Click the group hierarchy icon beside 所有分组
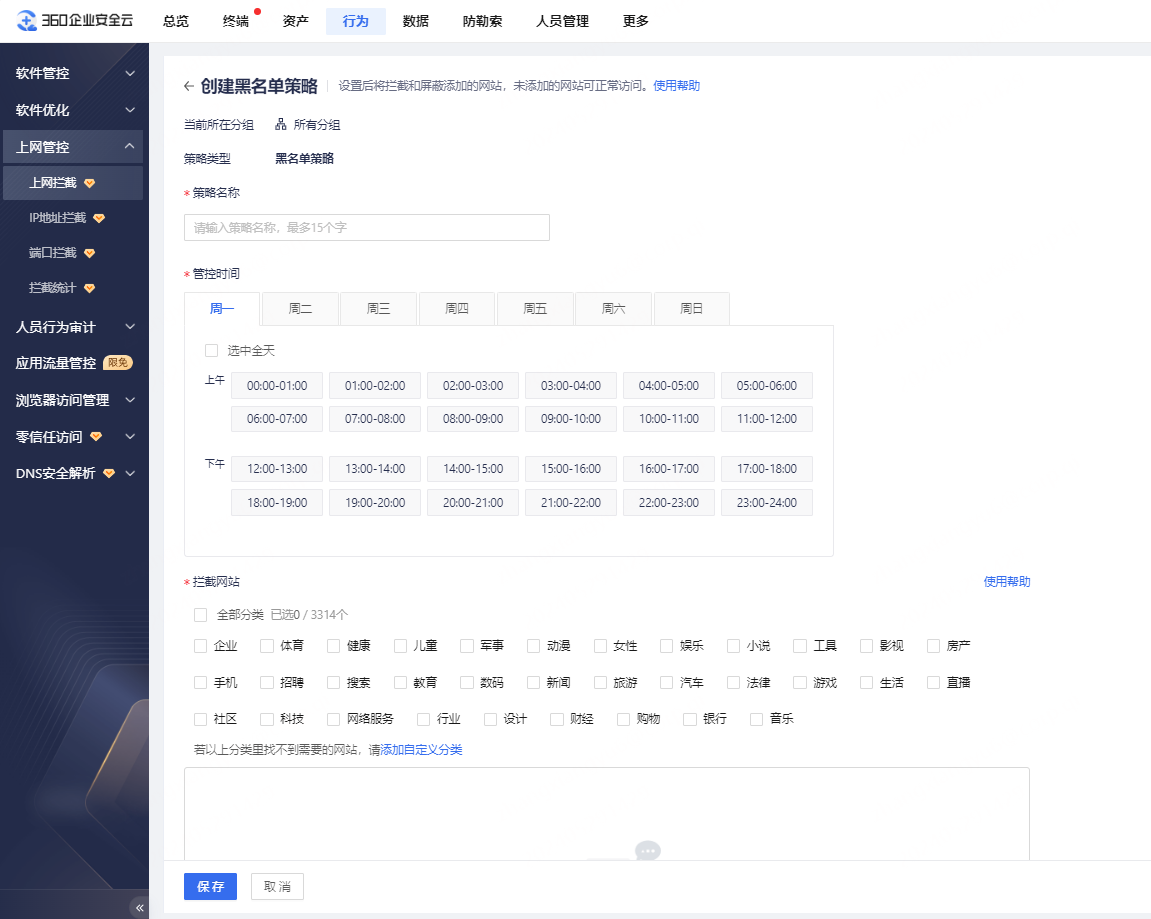The width and height of the screenshot is (1151, 919). pyautogui.click(x=280, y=125)
